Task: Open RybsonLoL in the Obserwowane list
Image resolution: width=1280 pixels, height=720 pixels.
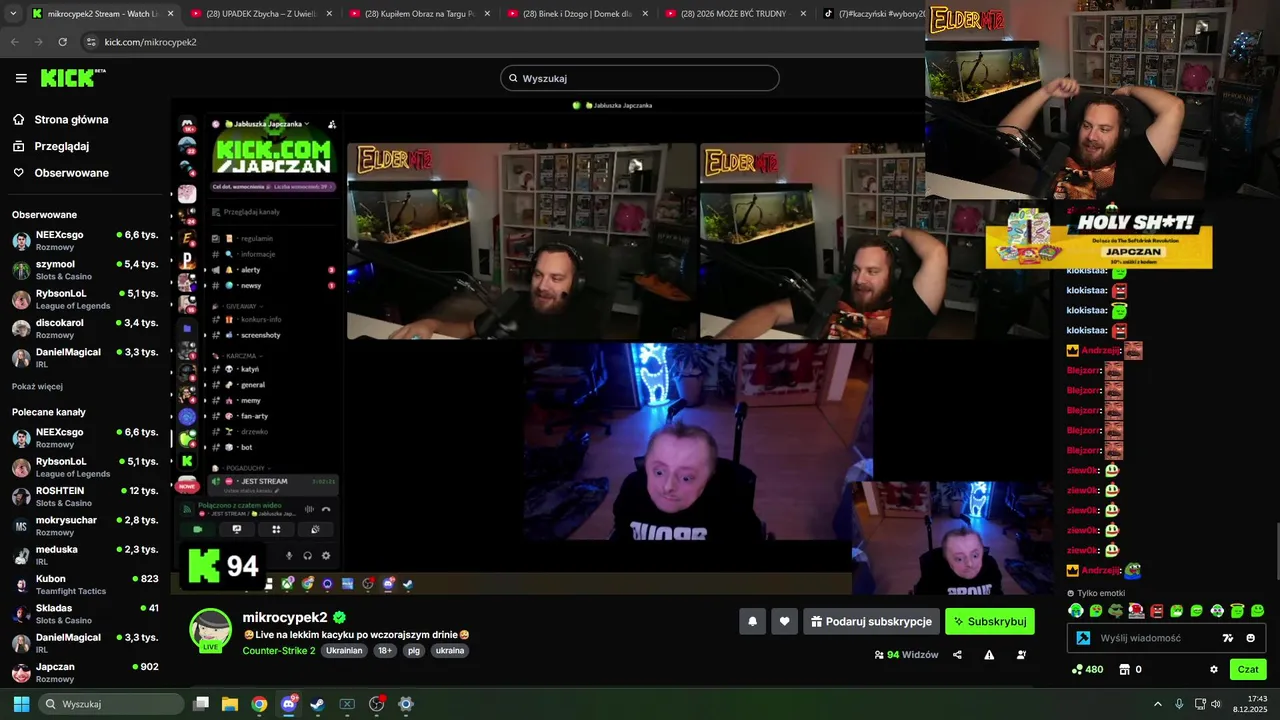Action: click(85, 299)
